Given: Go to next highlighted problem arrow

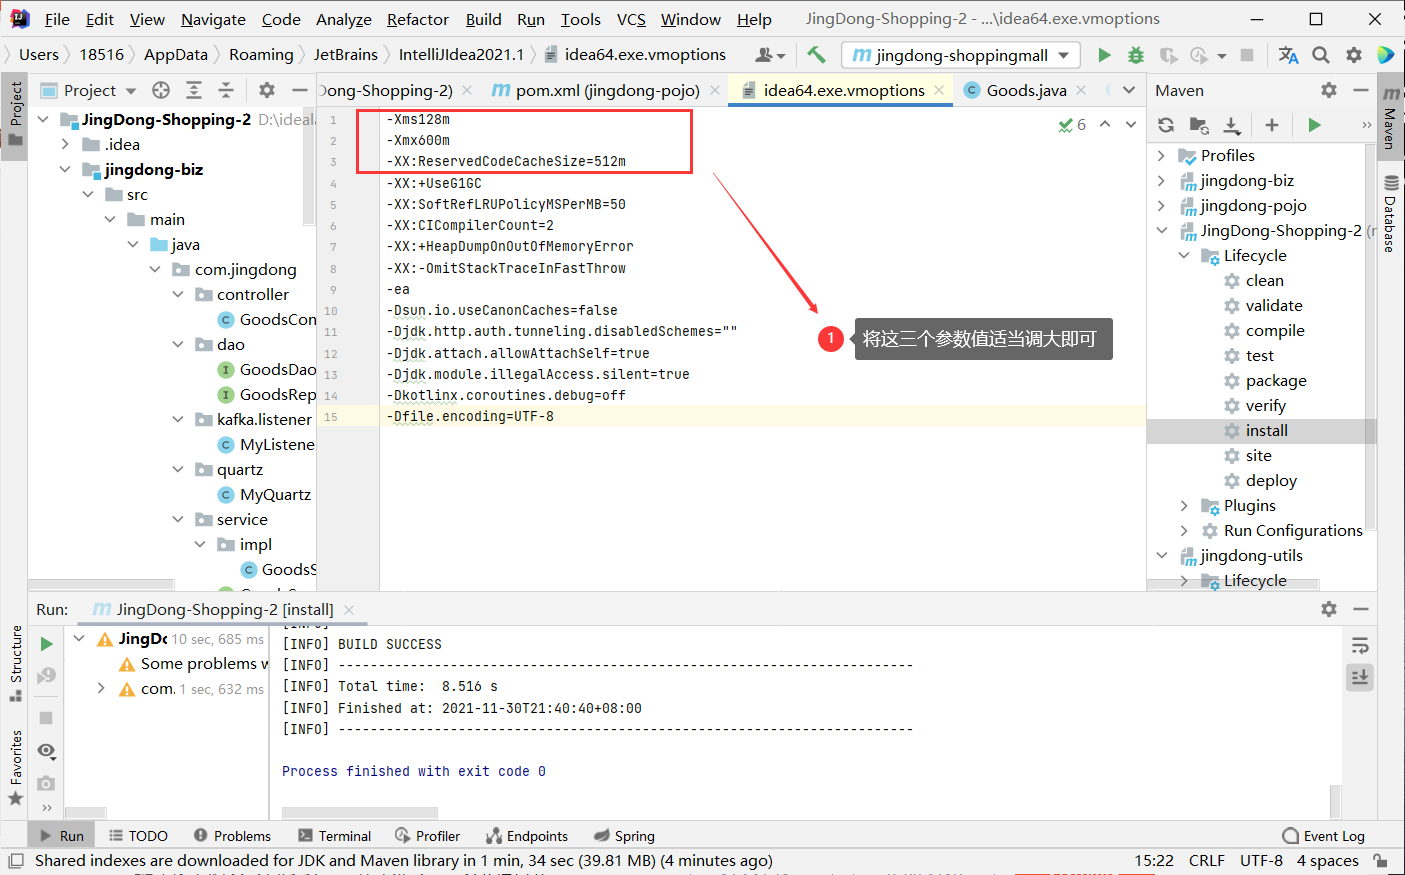Looking at the screenshot, I should [1131, 125].
